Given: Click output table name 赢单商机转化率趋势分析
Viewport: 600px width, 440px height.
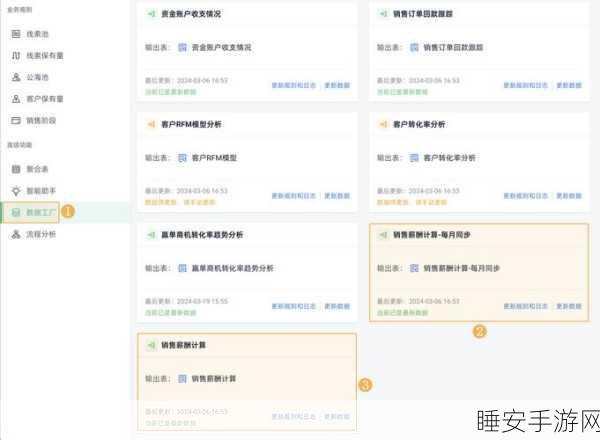Looking at the screenshot, I should [233, 268].
